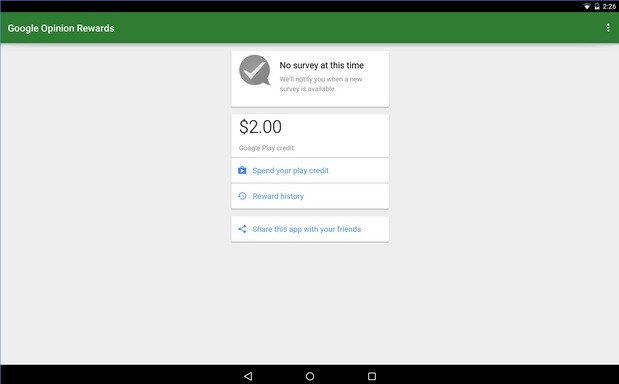Tap the Android home button
The image size is (619, 384).
coord(310,376)
